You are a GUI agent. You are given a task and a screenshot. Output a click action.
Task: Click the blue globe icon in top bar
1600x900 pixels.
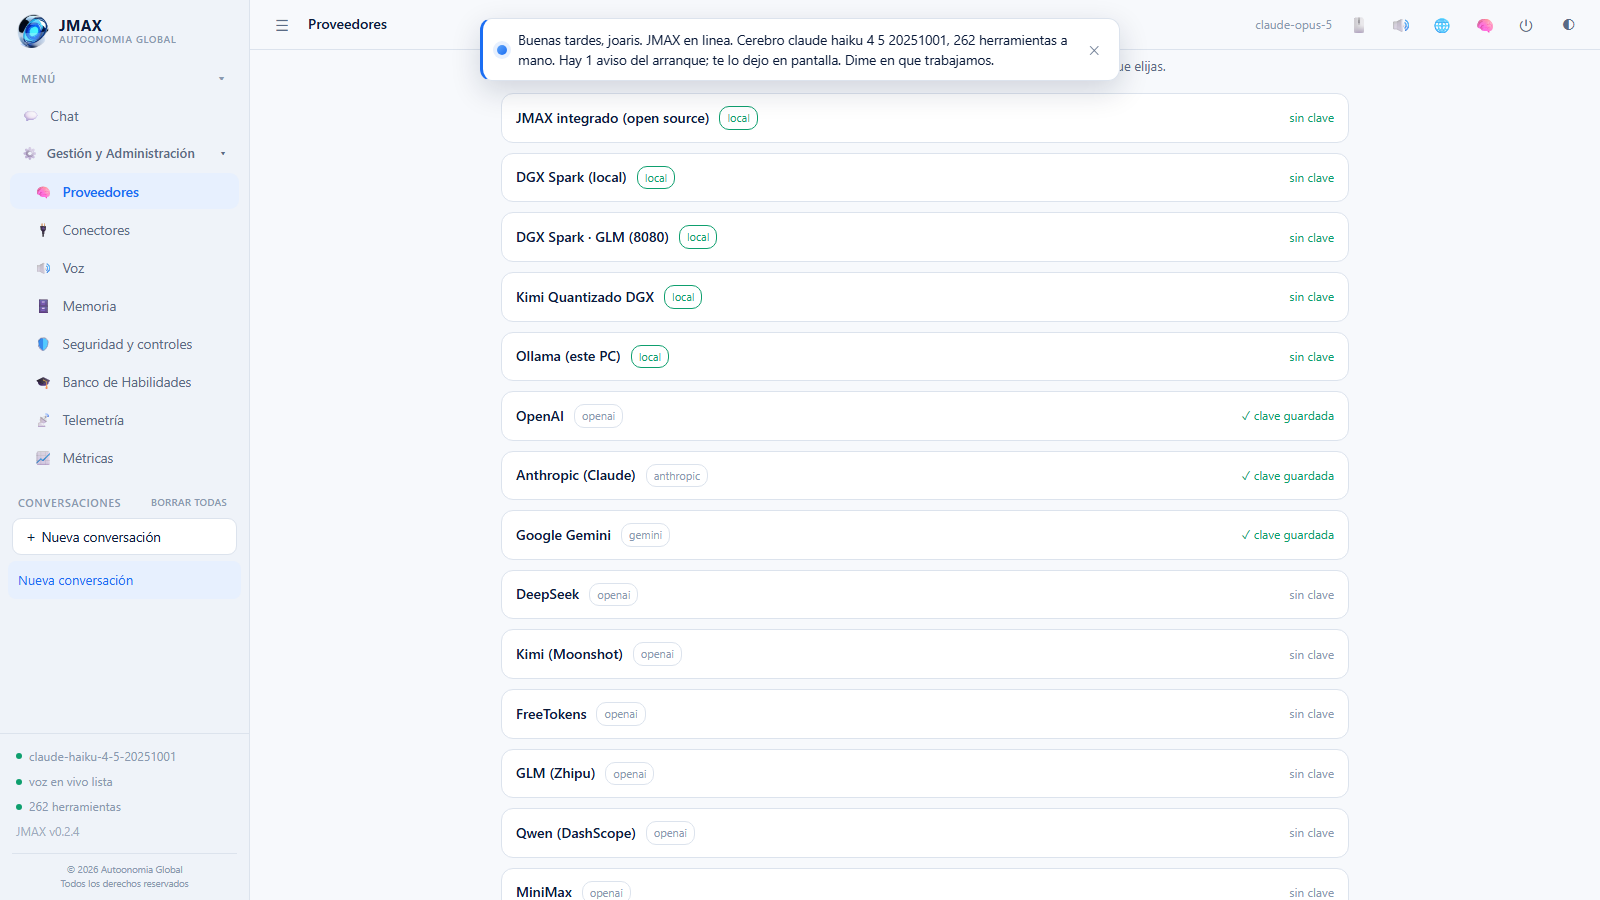point(1442,25)
